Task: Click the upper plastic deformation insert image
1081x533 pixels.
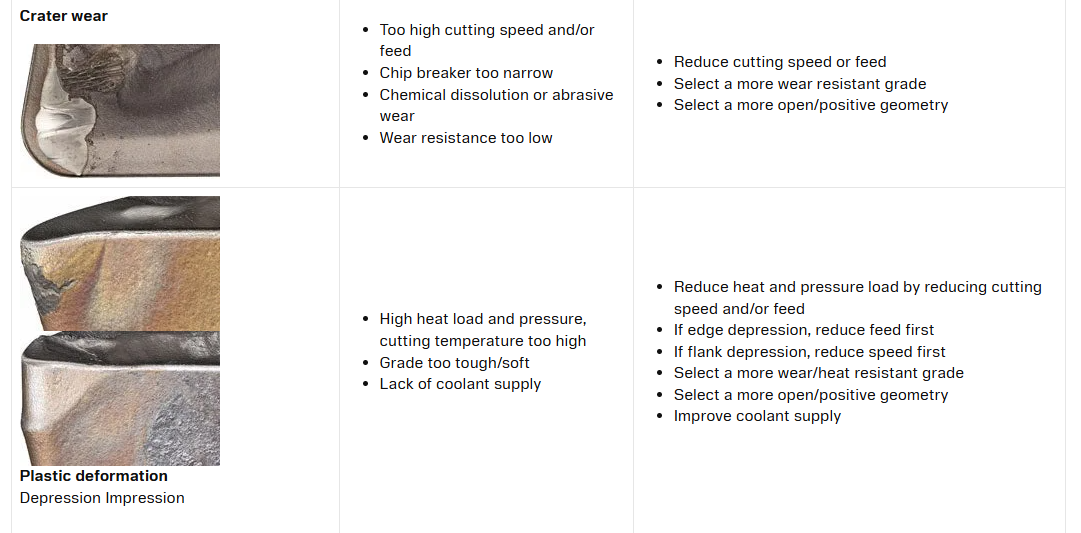Action: tap(120, 263)
